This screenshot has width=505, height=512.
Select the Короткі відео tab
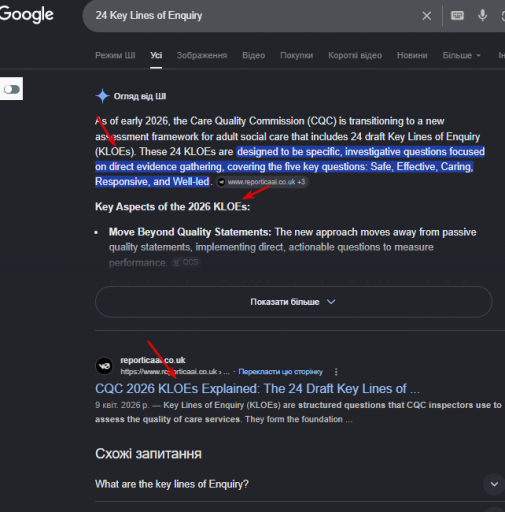coord(355,55)
